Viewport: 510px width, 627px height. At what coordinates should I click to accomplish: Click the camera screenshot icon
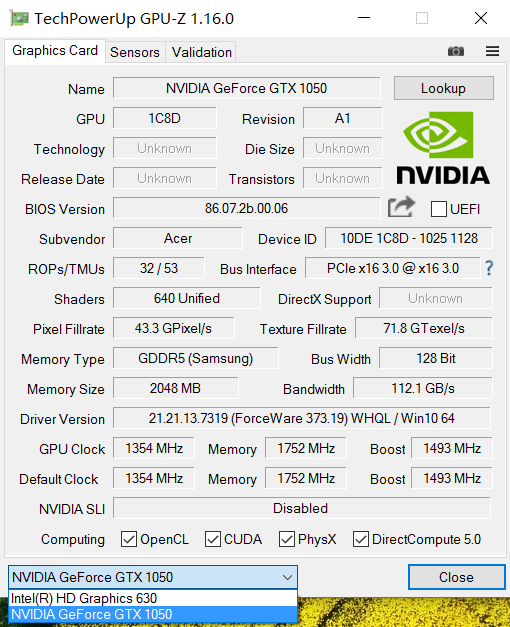point(456,51)
